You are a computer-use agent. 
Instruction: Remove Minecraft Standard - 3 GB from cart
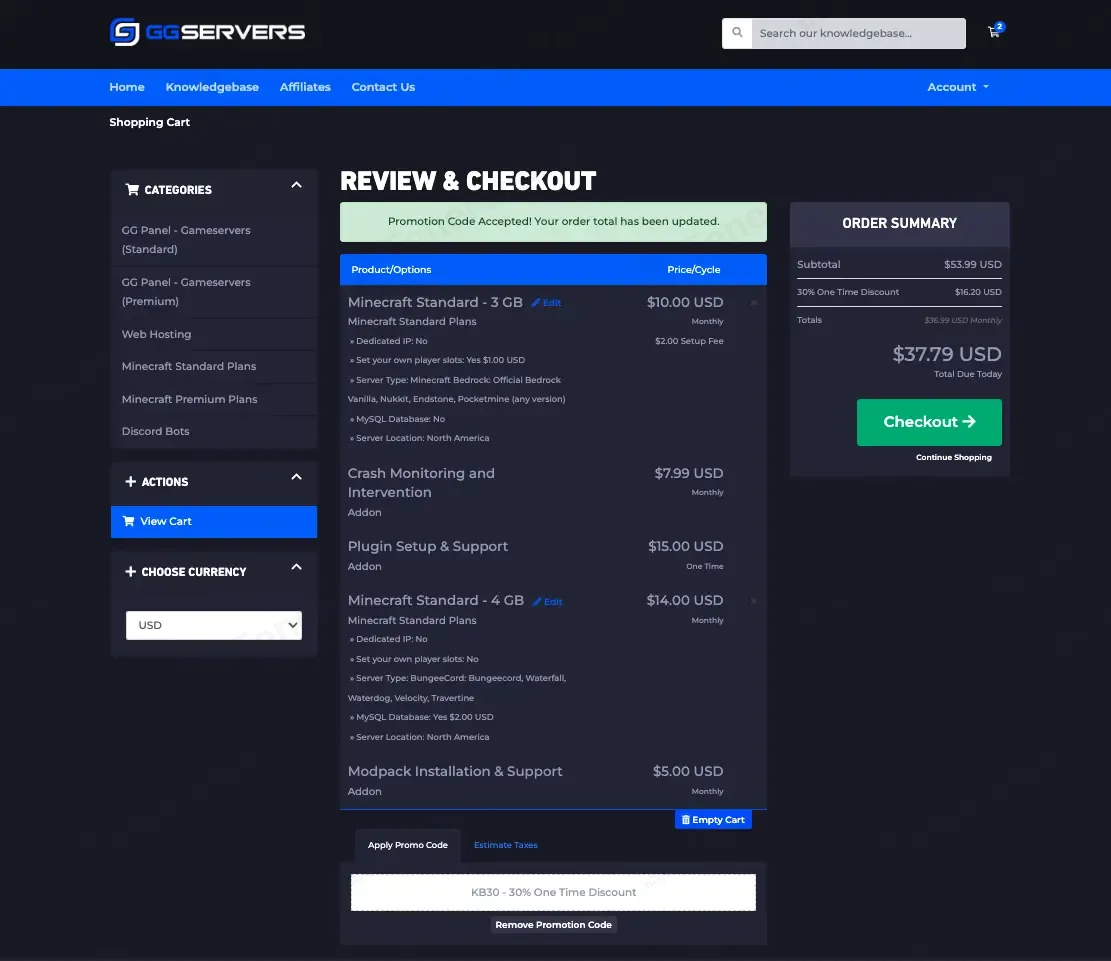[753, 303]
